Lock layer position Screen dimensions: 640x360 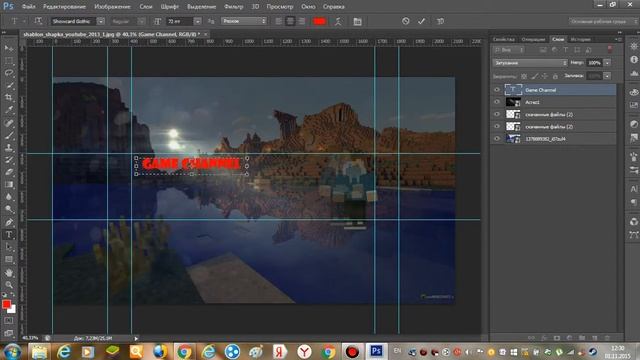click(x=544, y=76)
